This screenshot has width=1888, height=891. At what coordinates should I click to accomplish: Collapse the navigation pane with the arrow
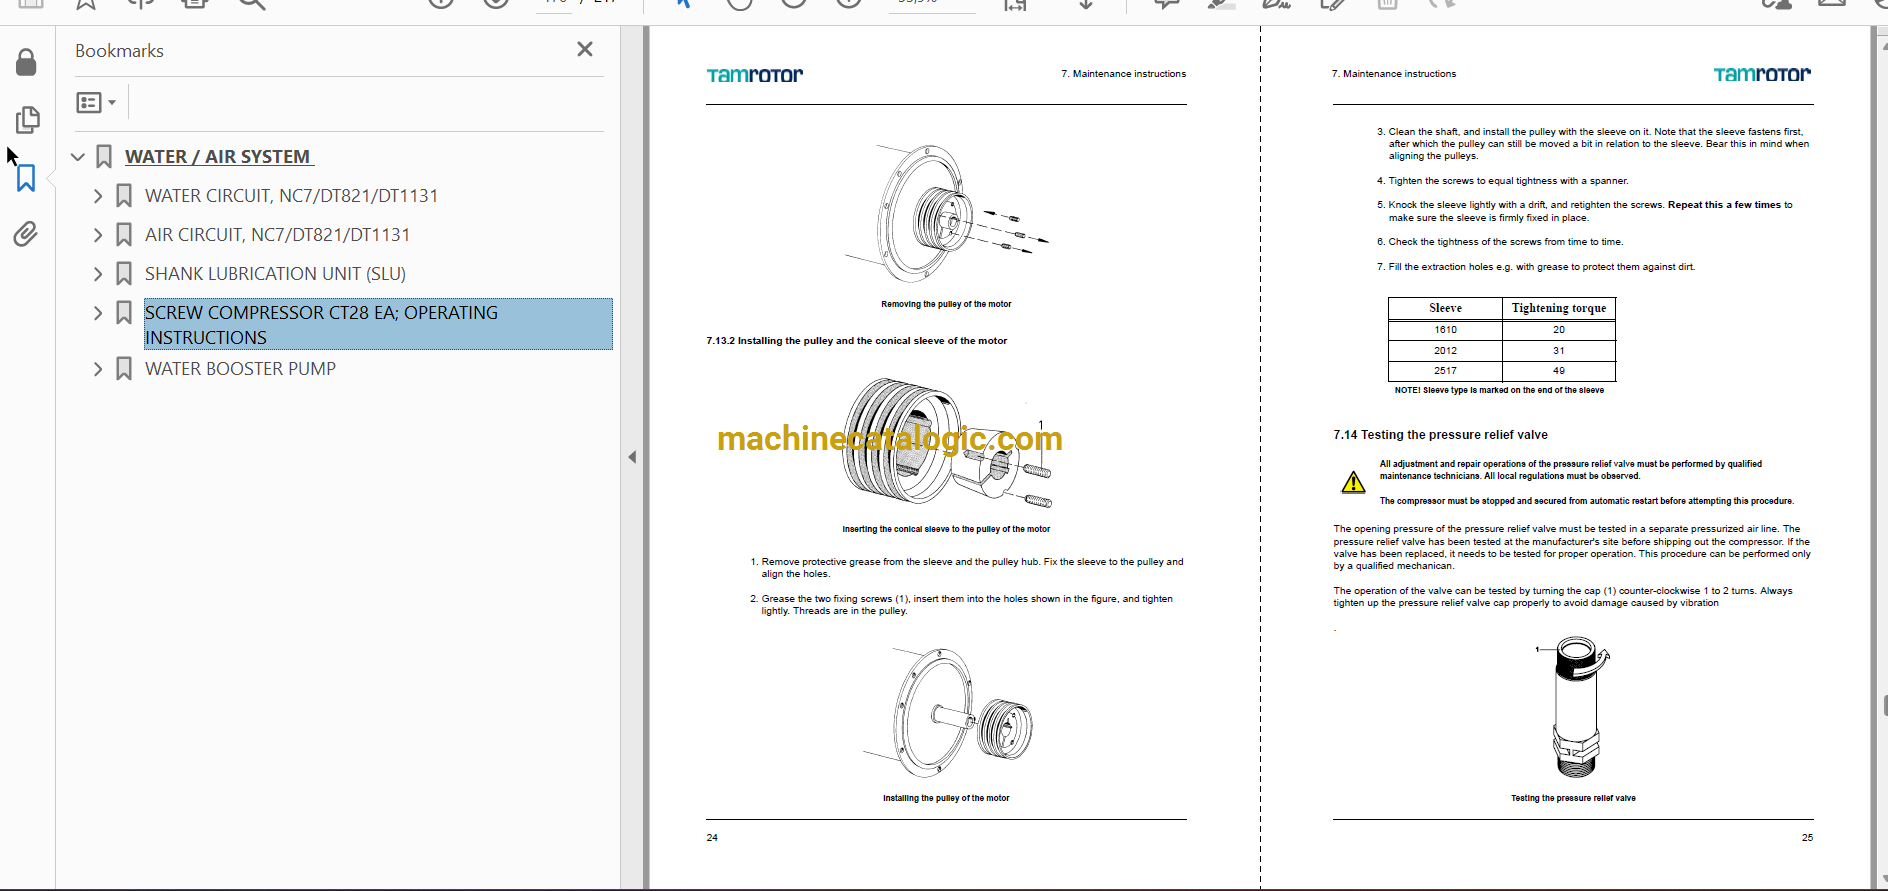point(632,457)
